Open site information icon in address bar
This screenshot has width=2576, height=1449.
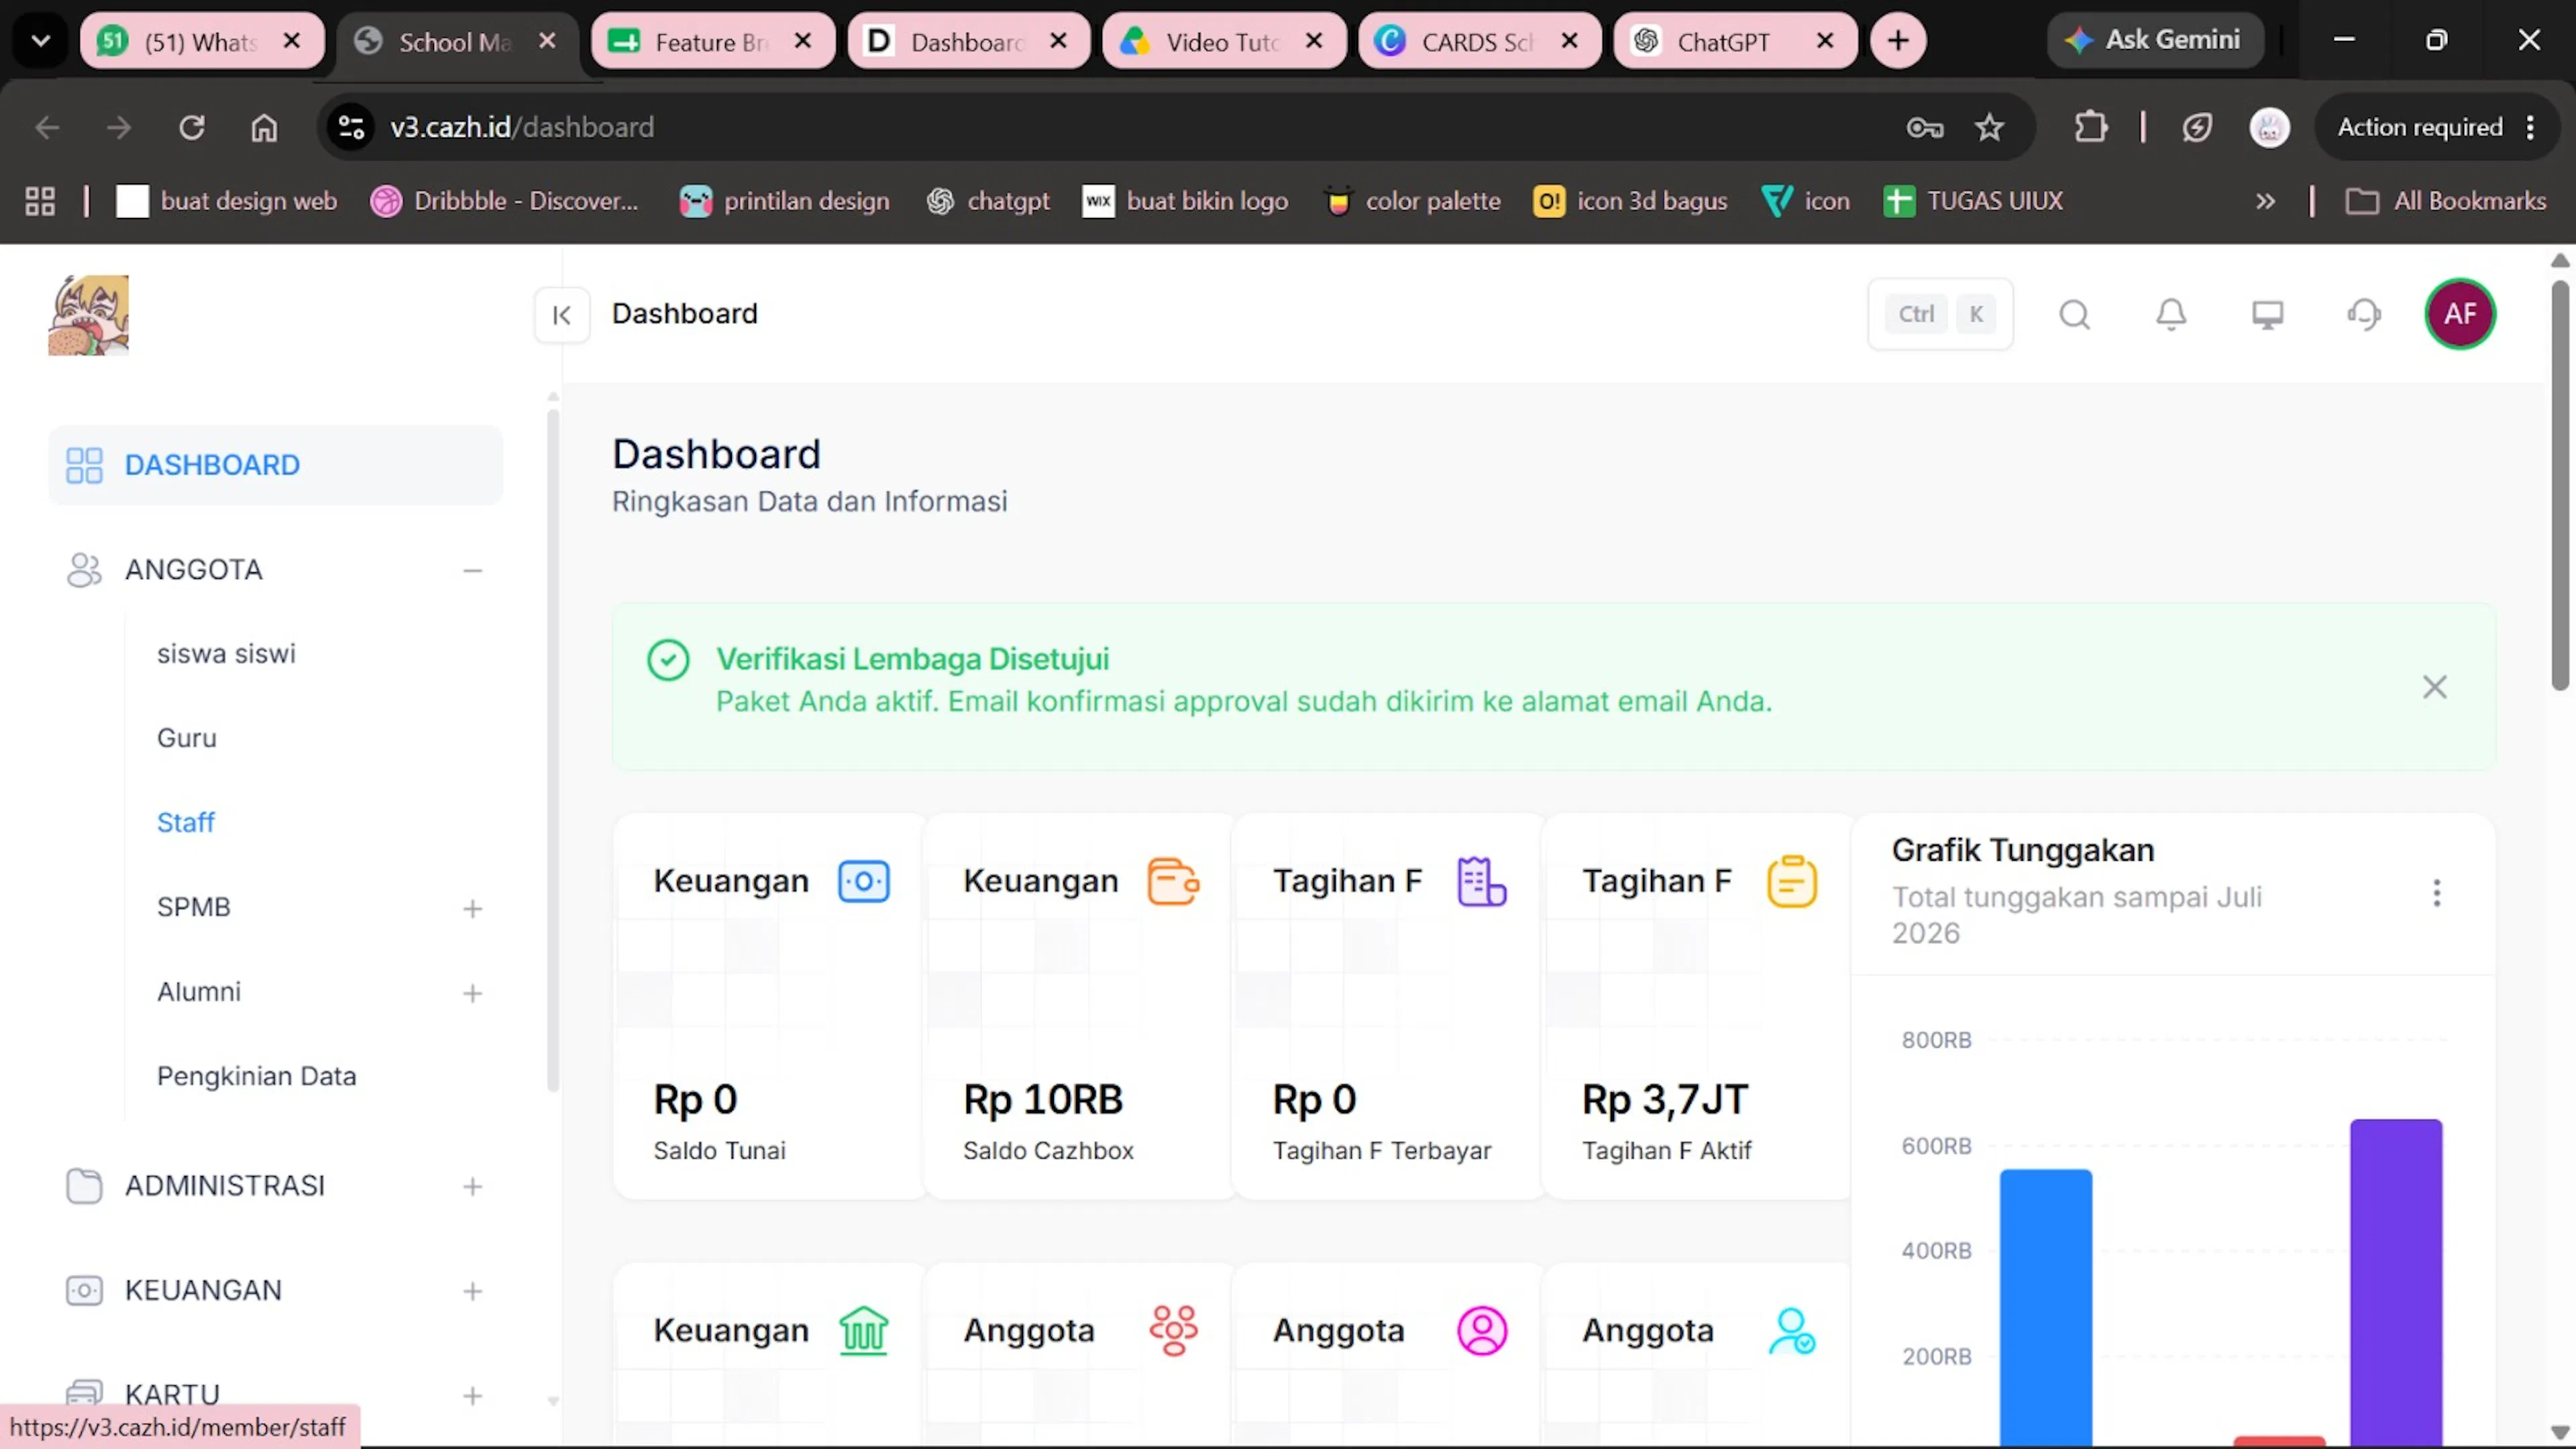351,127
